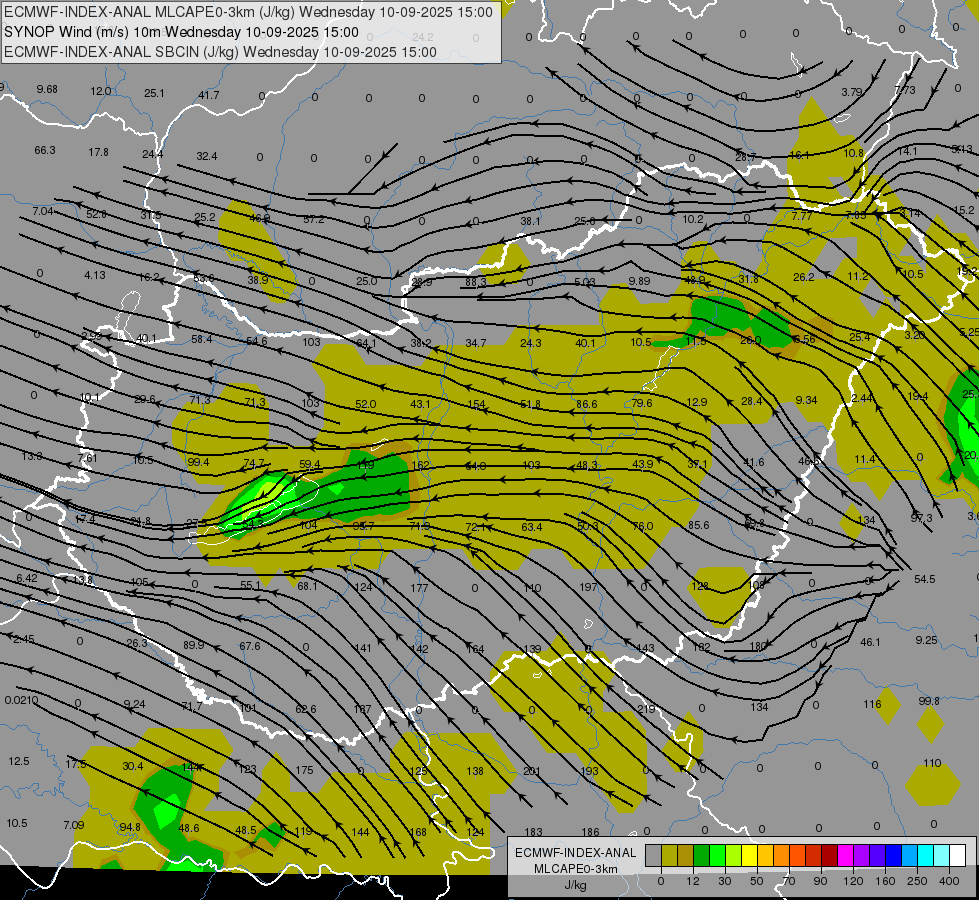This screenshot has width=979, height=900.
Task: Click the map value 154
Action: coord(476,404)
